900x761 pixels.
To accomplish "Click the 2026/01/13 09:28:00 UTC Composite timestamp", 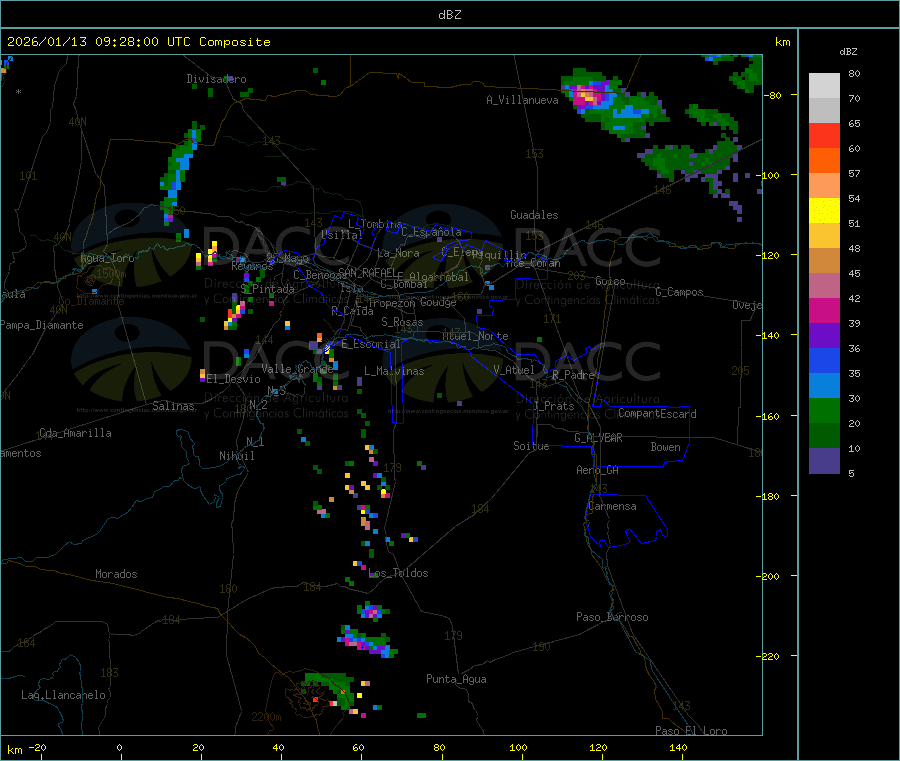I will (x=138, y=42).
